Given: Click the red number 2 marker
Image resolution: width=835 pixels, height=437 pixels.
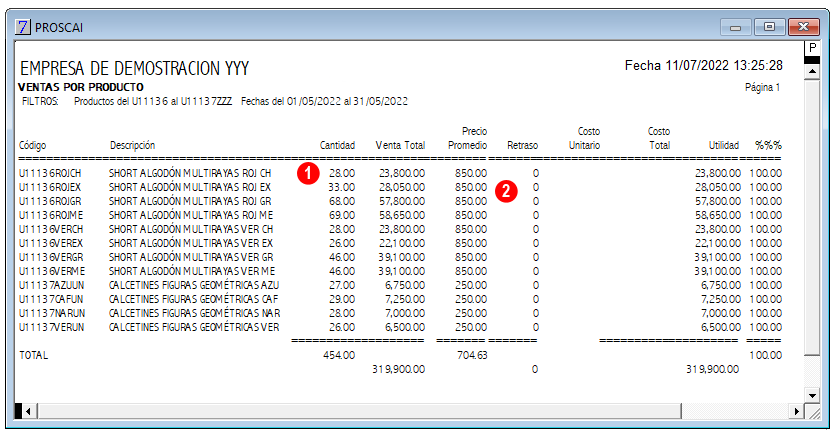Looking at the screenshot, I should coord(506,191).
